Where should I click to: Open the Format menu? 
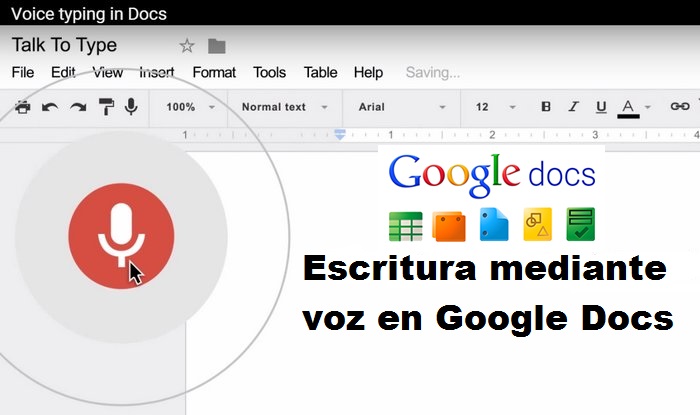(214, 73)
